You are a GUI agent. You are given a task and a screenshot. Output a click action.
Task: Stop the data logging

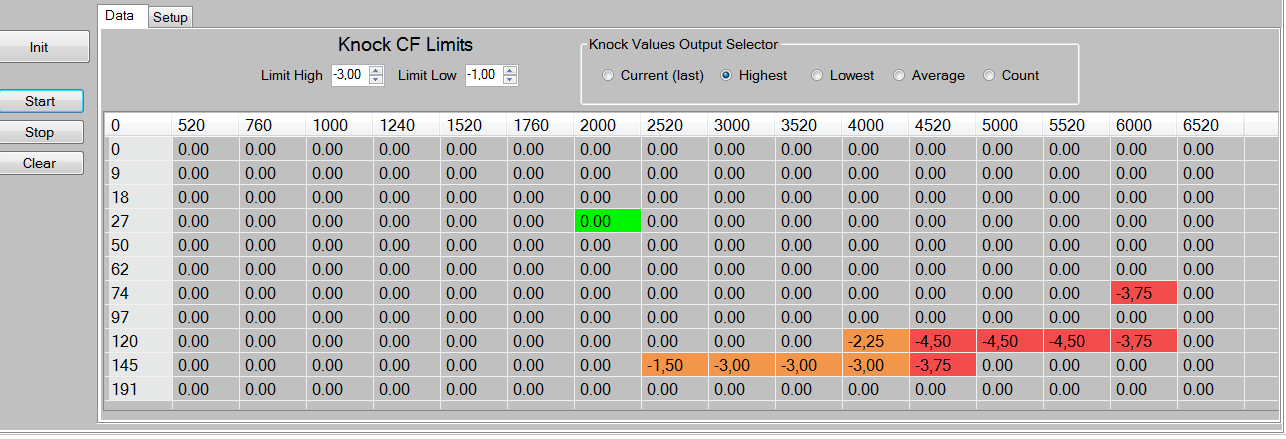tap(40, 132)
